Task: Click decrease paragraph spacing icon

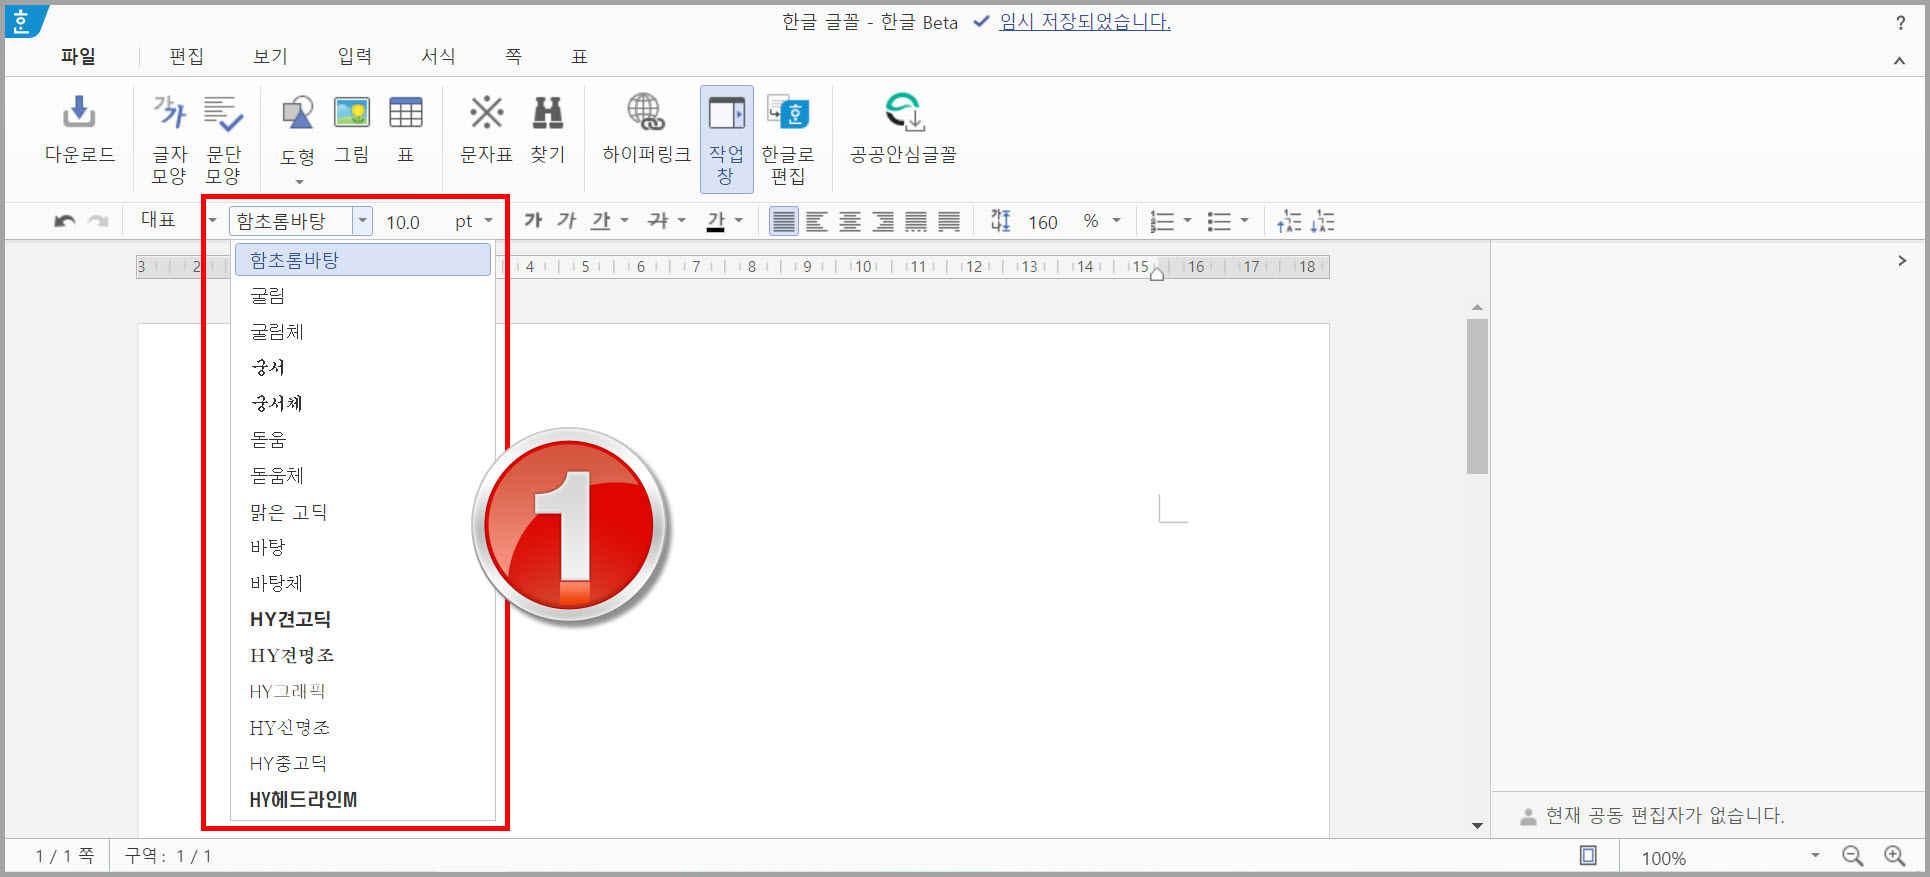Action: click(x=1323, y=221)
